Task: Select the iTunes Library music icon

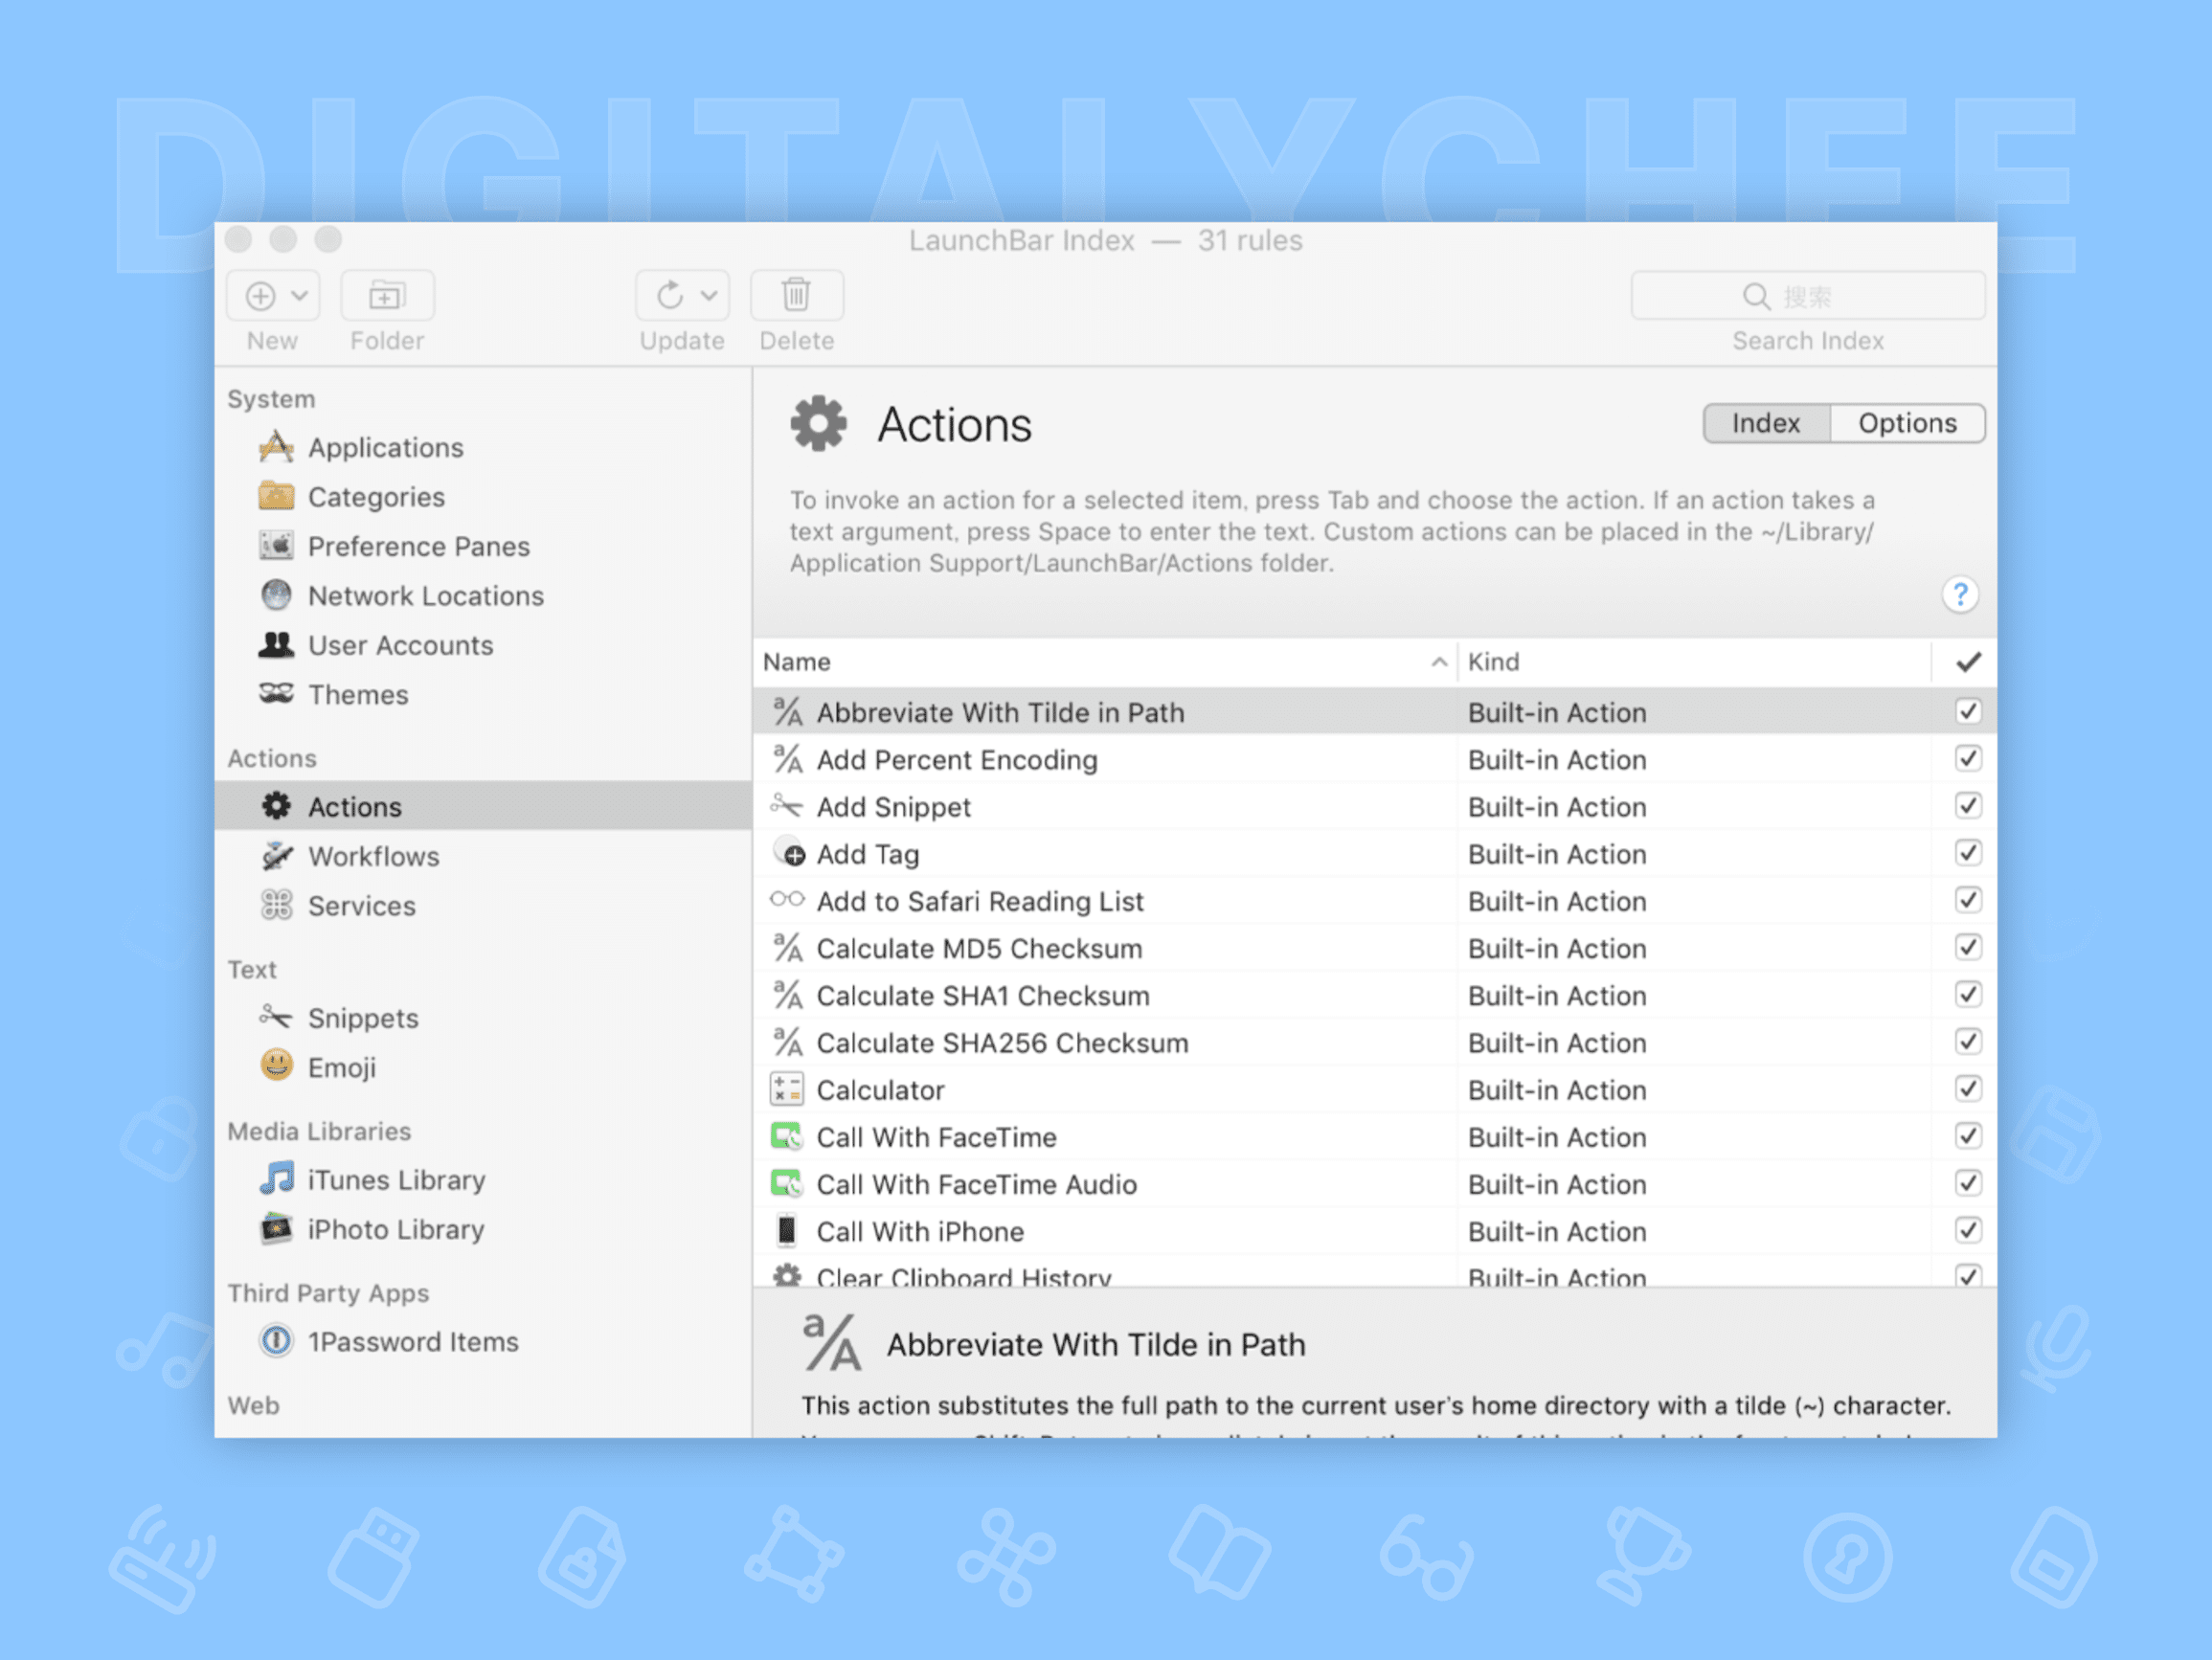Action: (276, 1179)
